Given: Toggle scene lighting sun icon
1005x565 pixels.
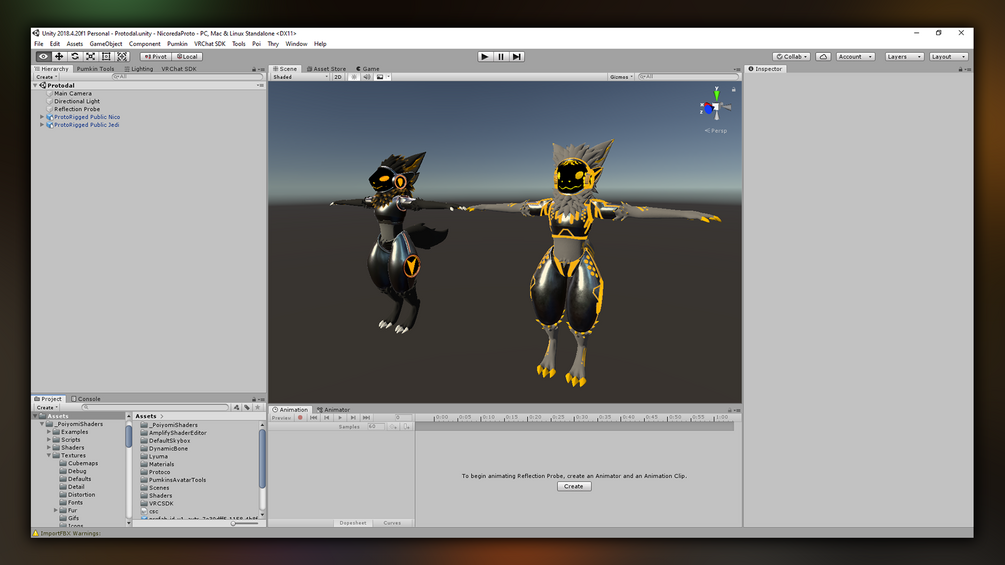Looking at the screenshot, I should [354, 77].
